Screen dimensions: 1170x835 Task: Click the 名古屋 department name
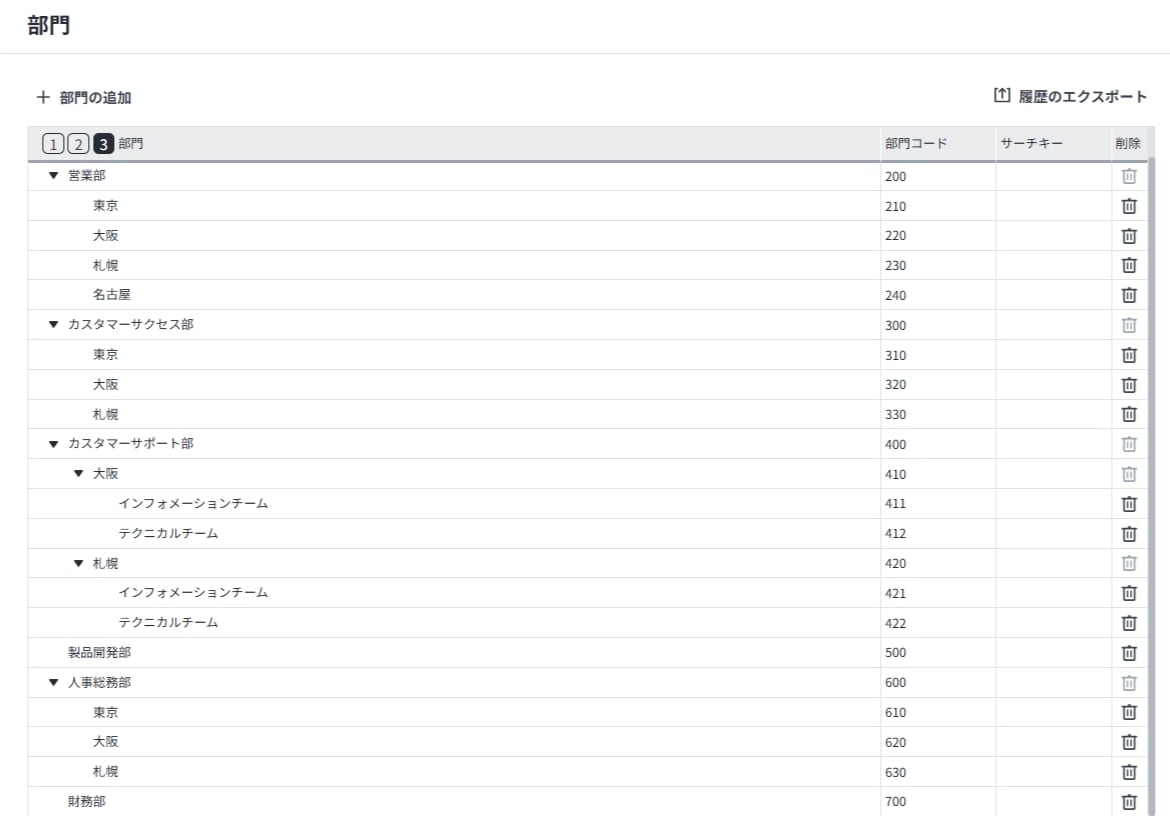click(112, 295)
